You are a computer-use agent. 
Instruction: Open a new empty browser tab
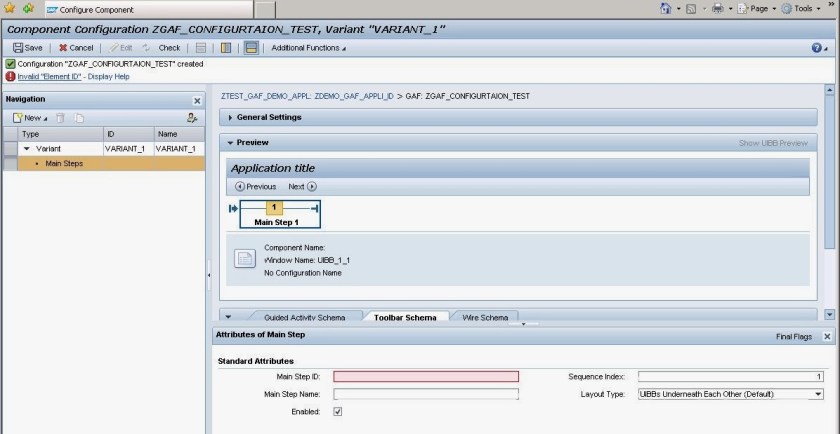click(264, 10)
